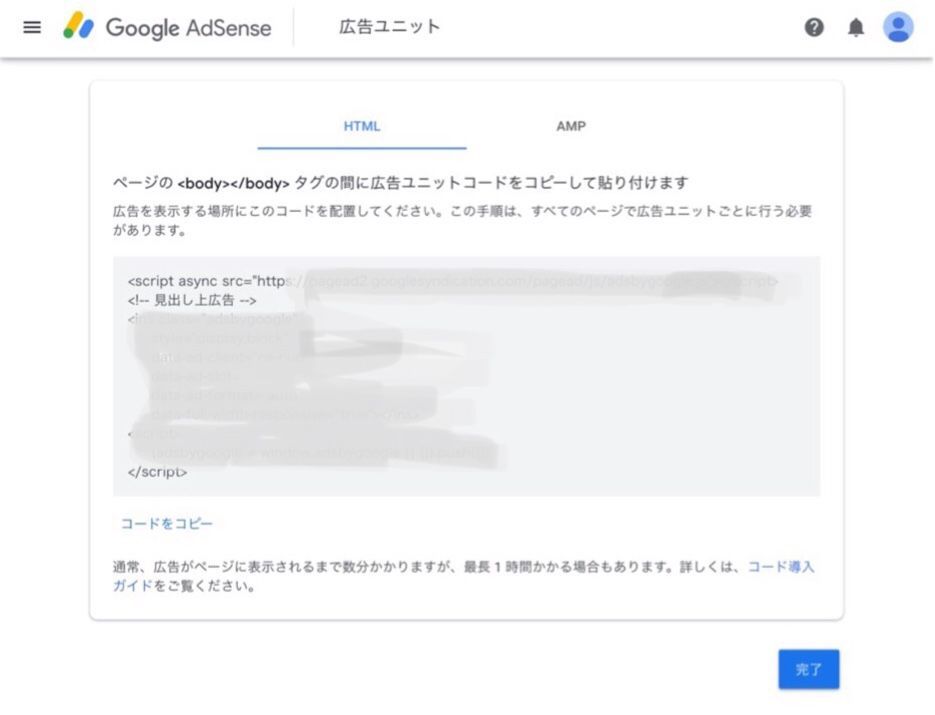This screenshot has height=715, width=935.
Task: Switch to the AMP tab
Action: click(571, 126)
